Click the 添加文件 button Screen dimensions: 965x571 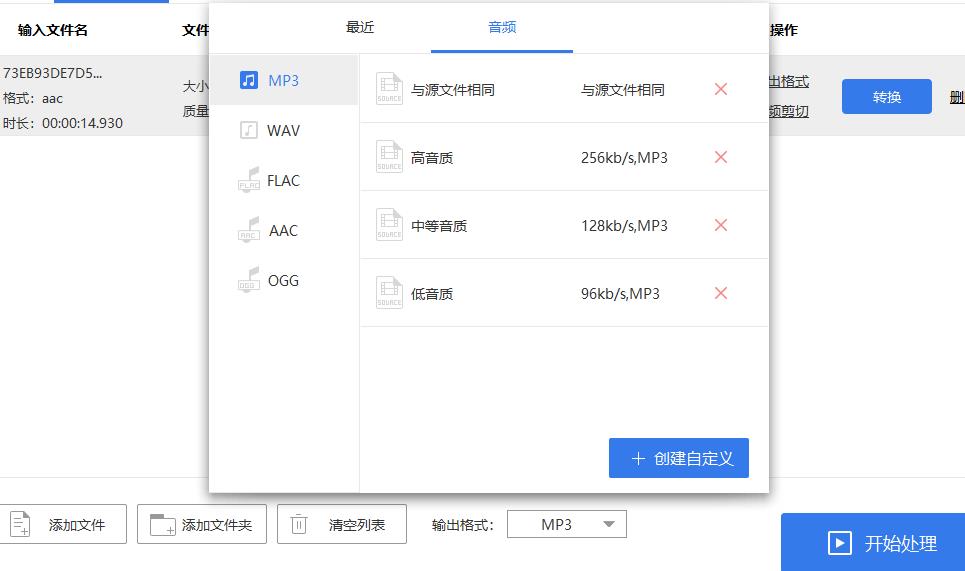63,524
